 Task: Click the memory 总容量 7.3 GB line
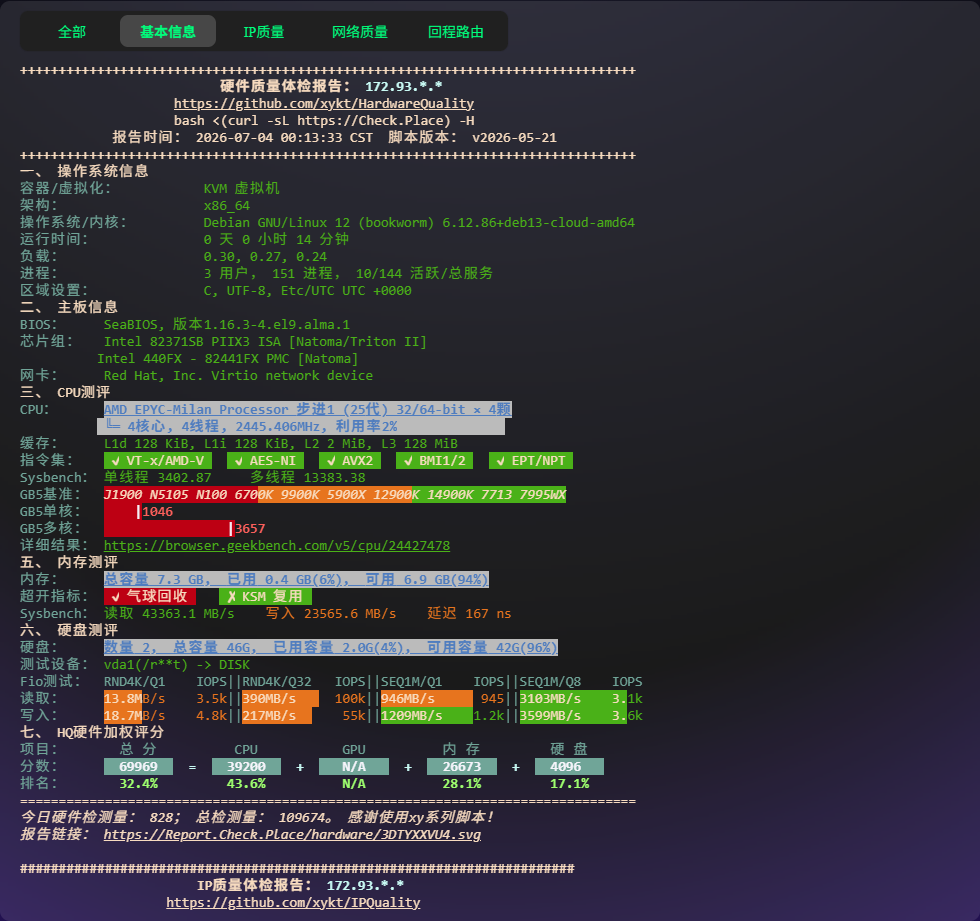296,579
